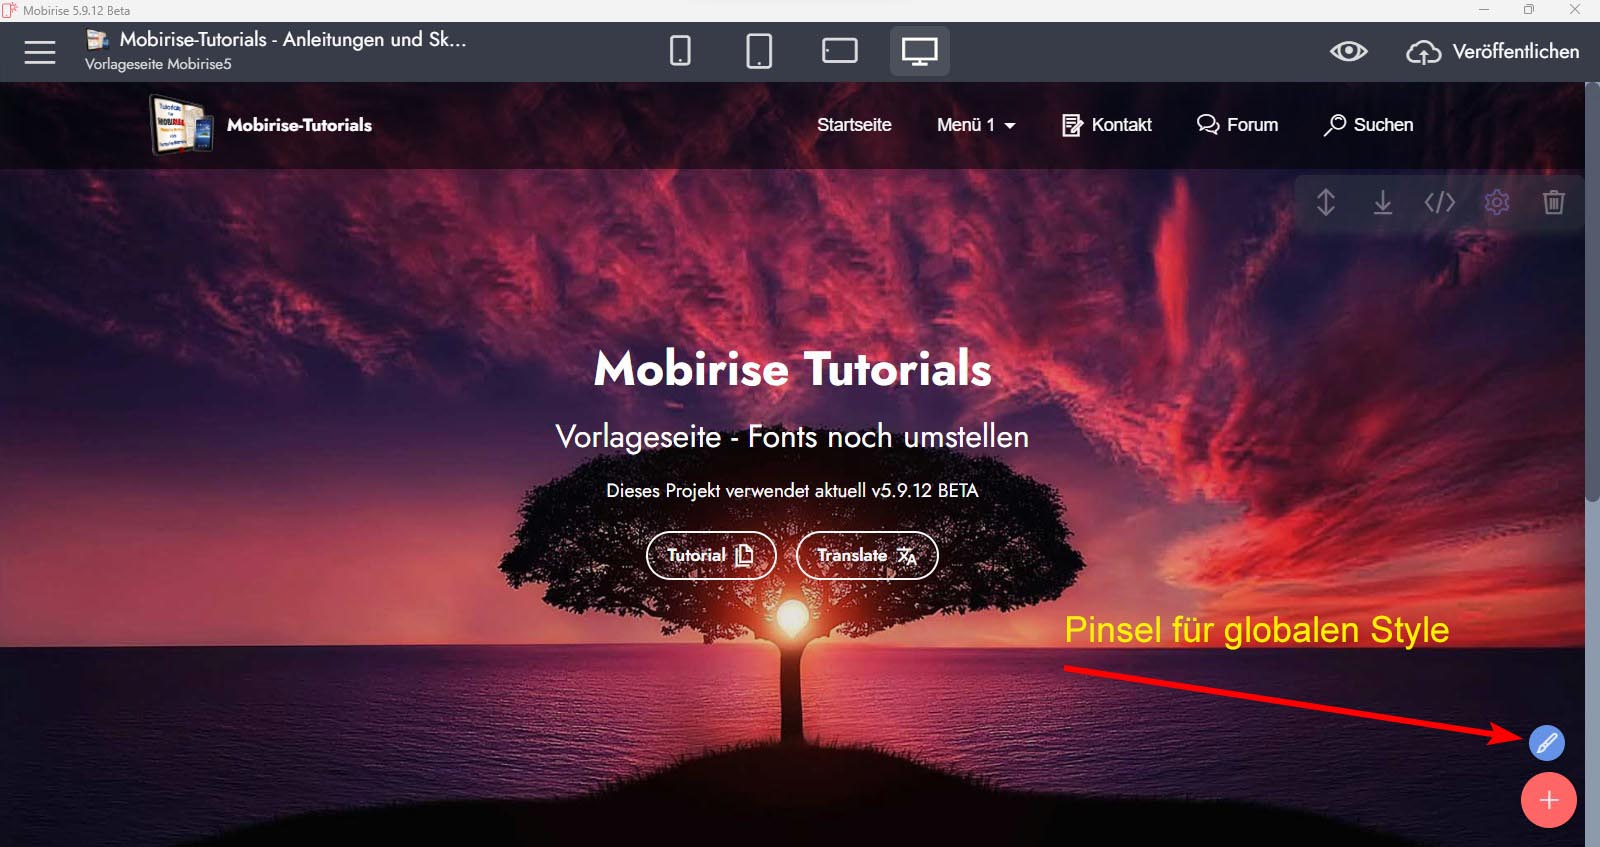The image size is (1600, 847).
Task: Open the global style brush button
Action: pos(1546,743)
